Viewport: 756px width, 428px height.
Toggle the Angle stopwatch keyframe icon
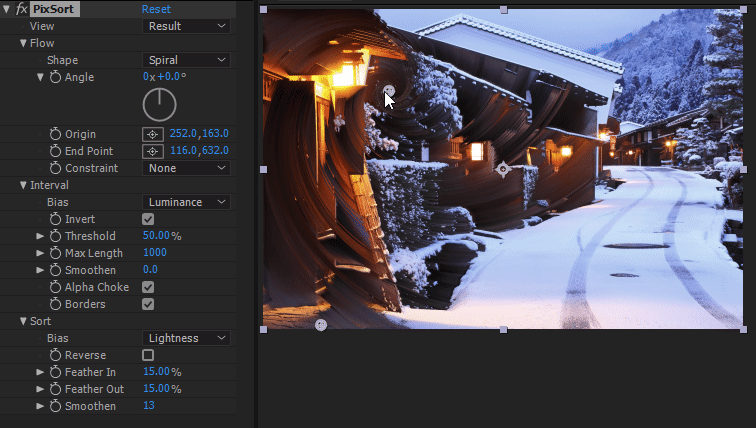pos(55,77)
